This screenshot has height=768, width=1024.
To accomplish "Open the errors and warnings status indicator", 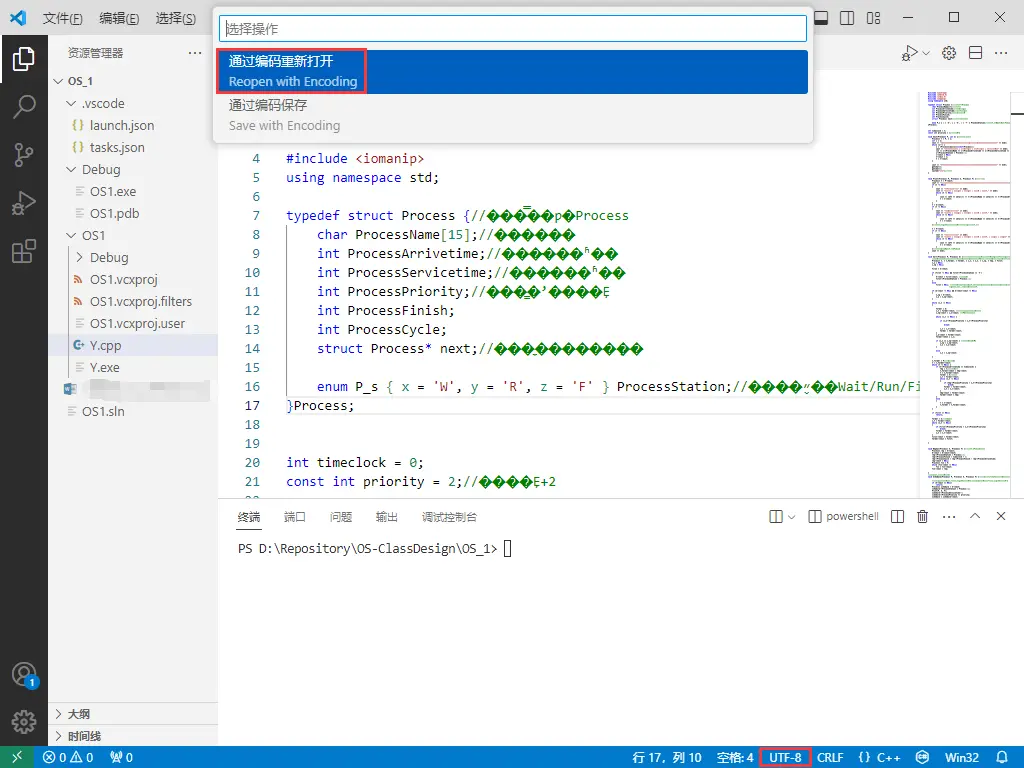I will 68,758.
